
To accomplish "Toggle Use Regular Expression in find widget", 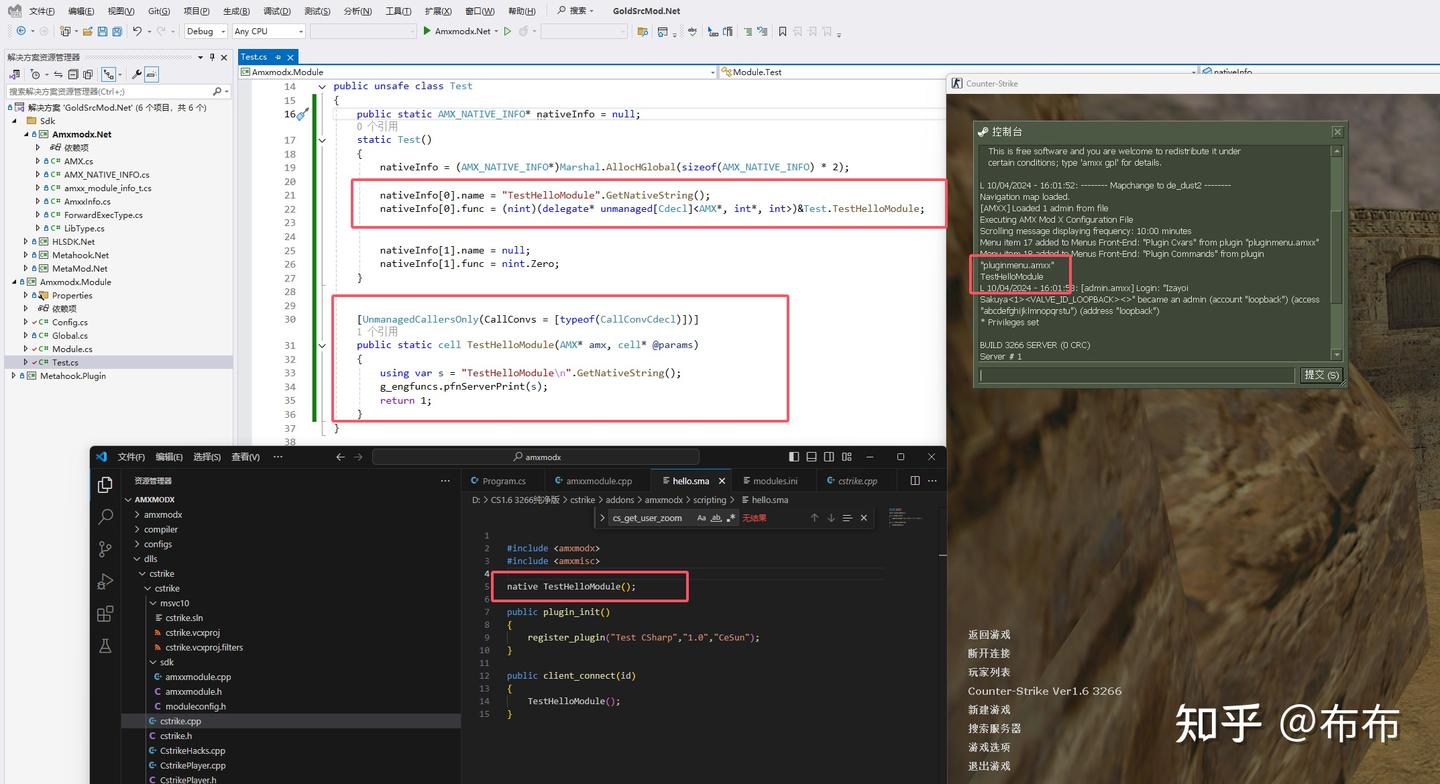I will (x=731, y=518).
